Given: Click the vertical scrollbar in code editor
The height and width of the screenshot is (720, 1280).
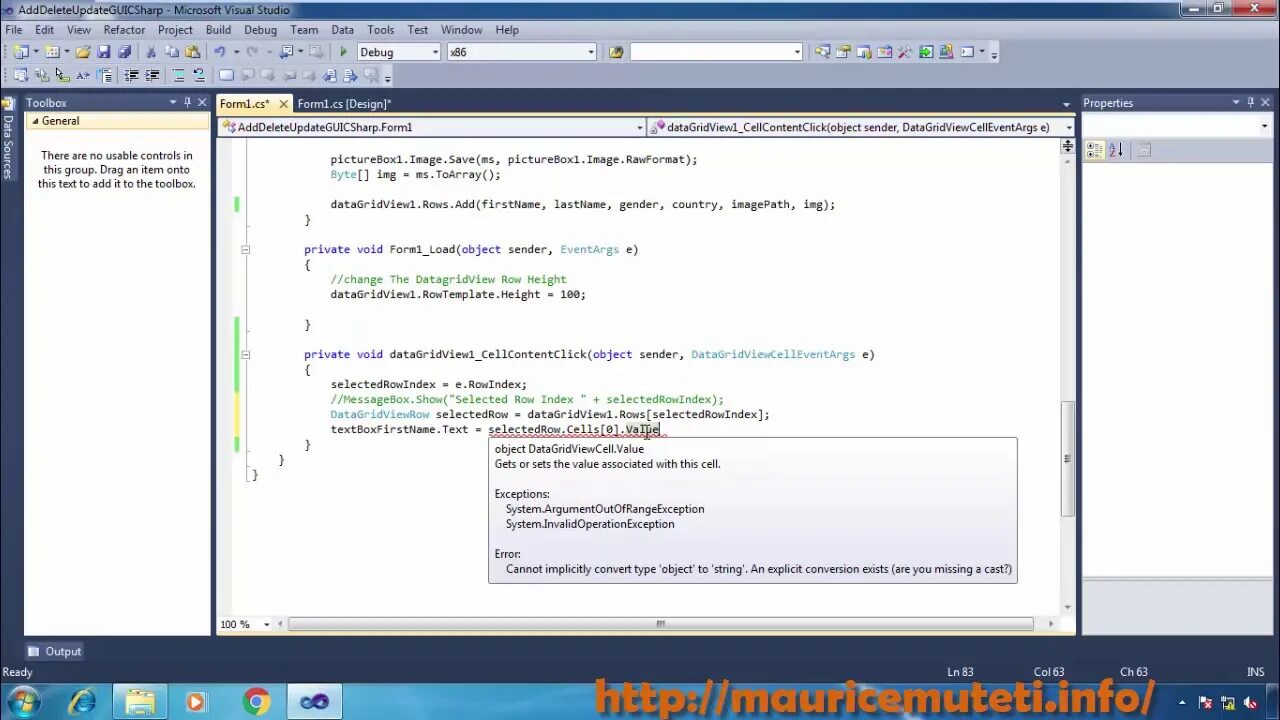Looking at the screenshot, I should pos(1068,459).
